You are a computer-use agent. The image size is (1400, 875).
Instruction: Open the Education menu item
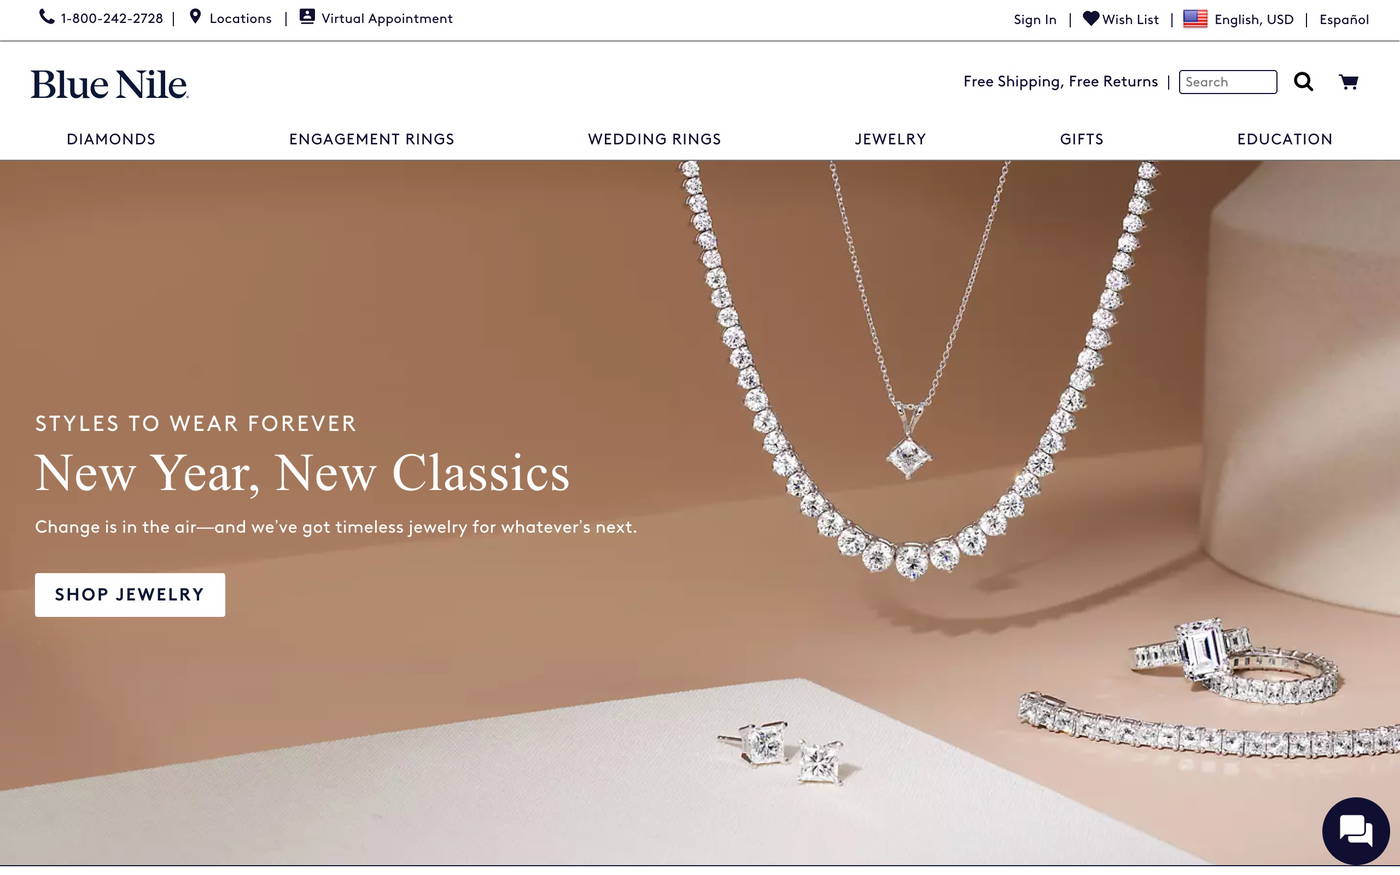(x=1285, y=139)
